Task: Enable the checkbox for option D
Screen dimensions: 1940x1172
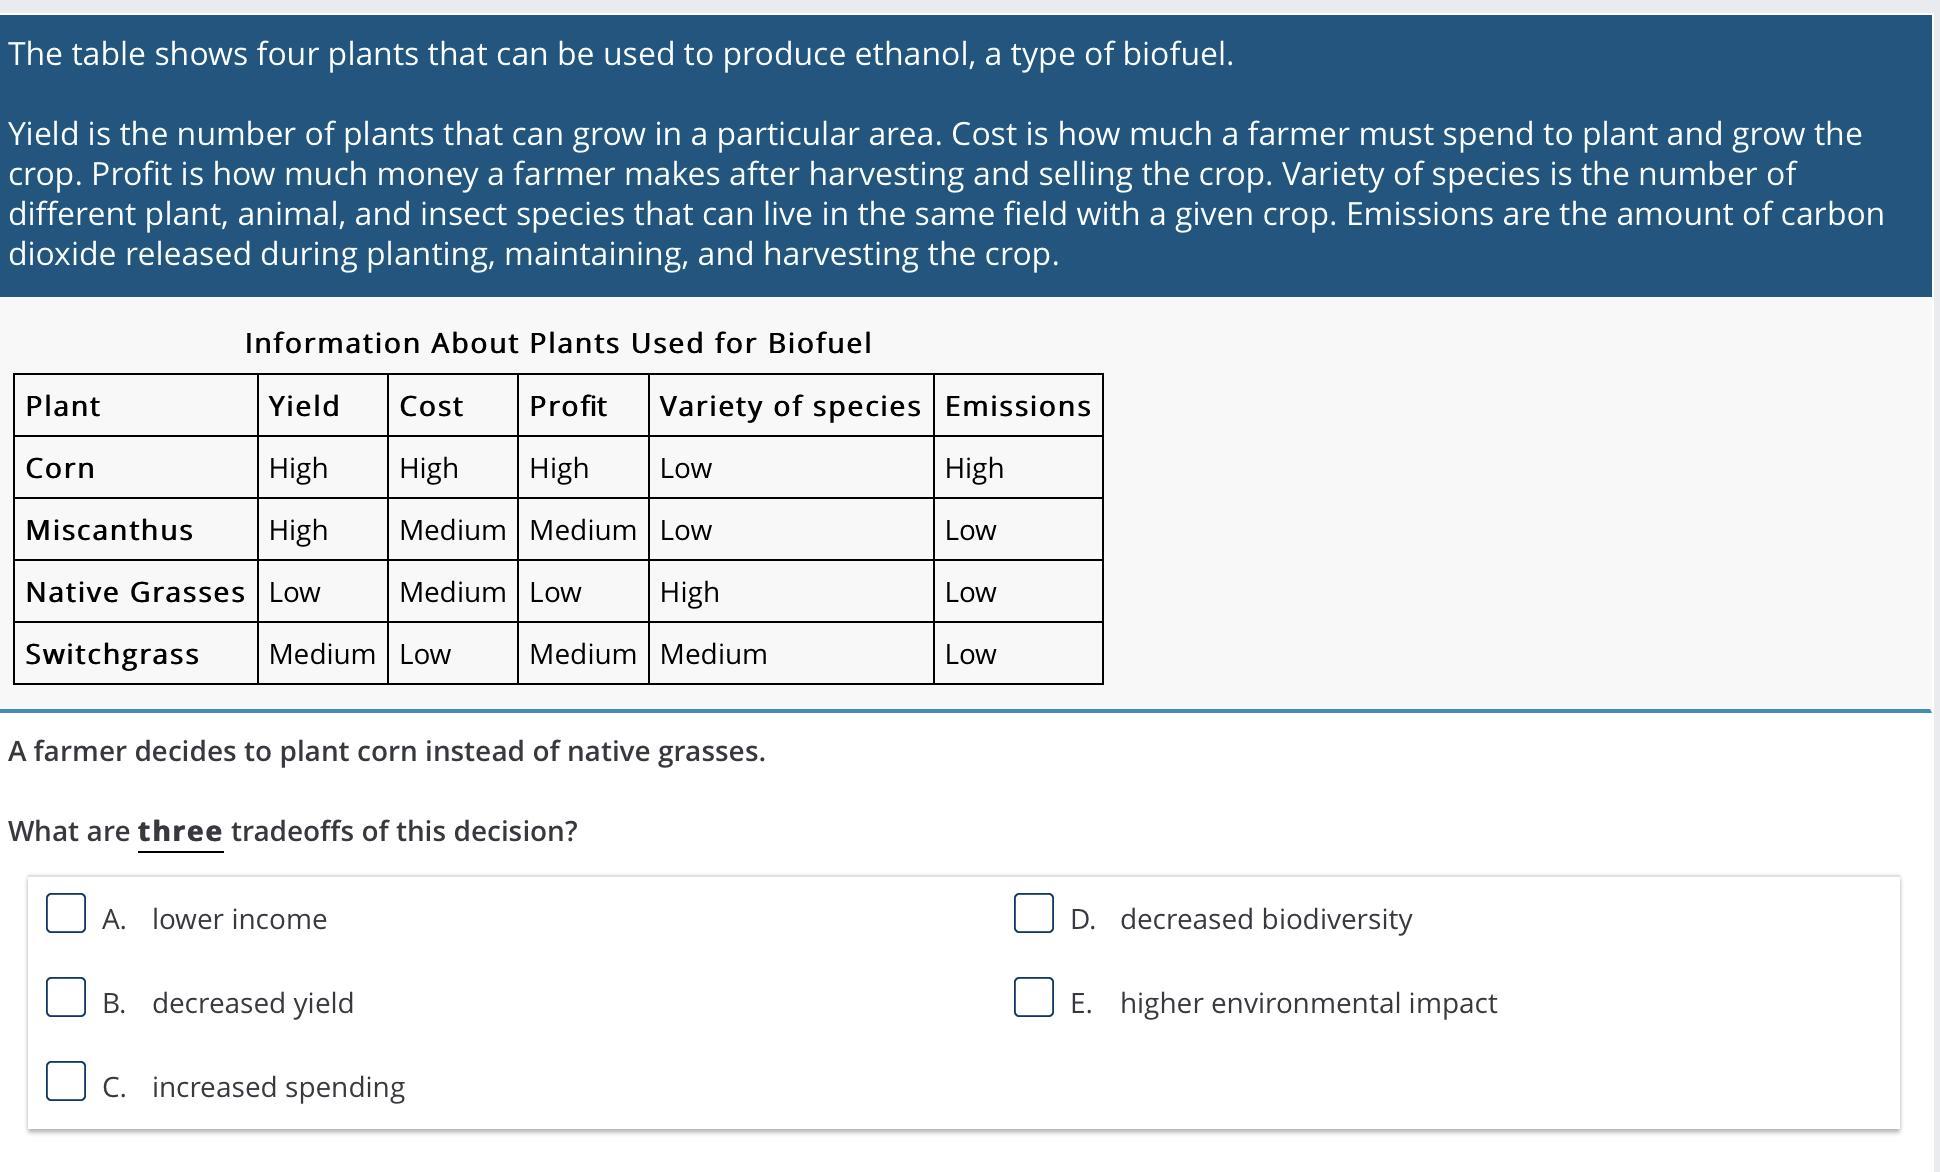Action: 1033,913
